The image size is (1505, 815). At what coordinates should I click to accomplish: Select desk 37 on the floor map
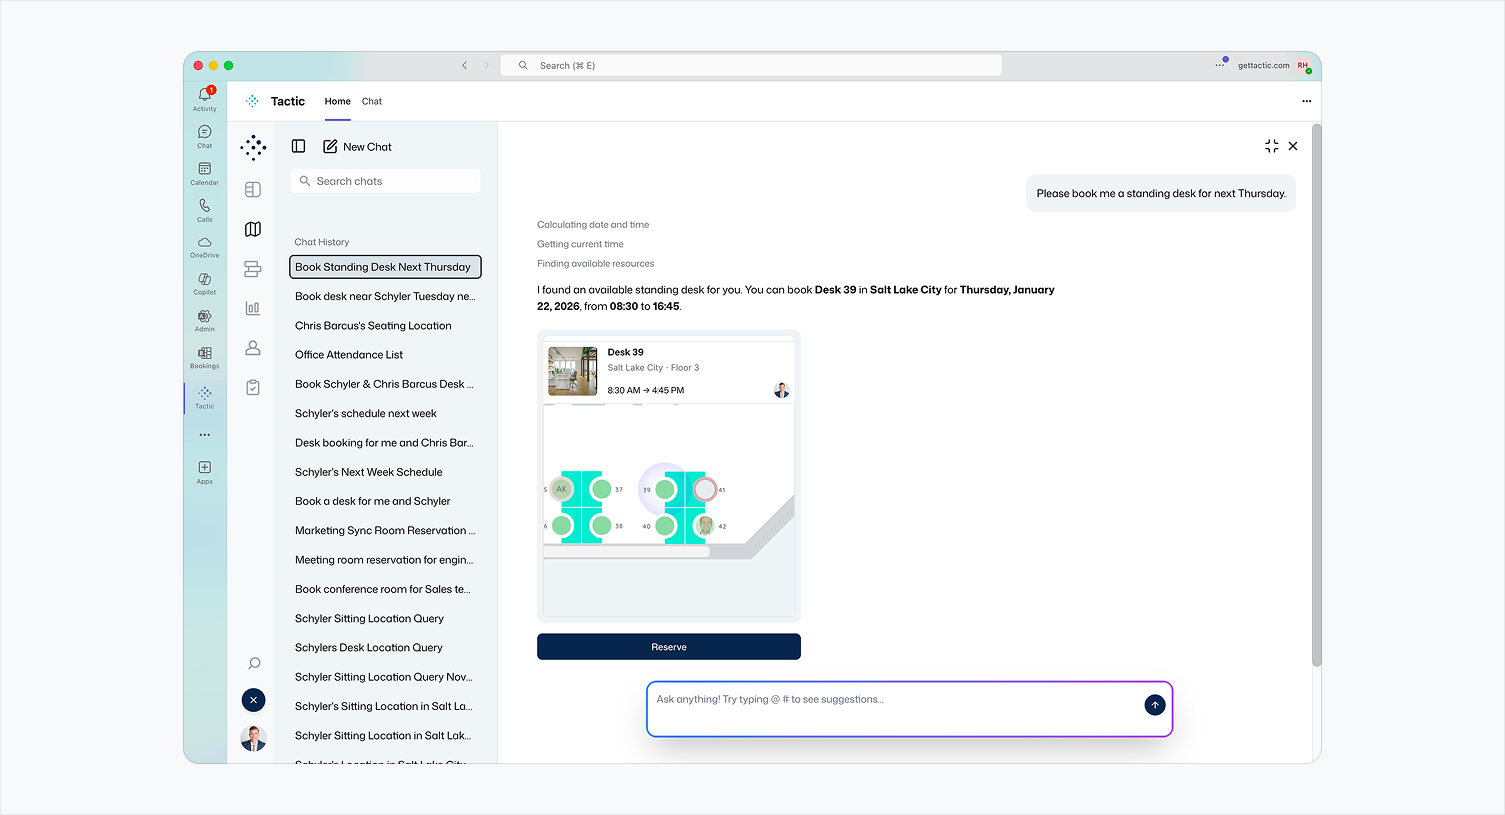coord(601,489)
